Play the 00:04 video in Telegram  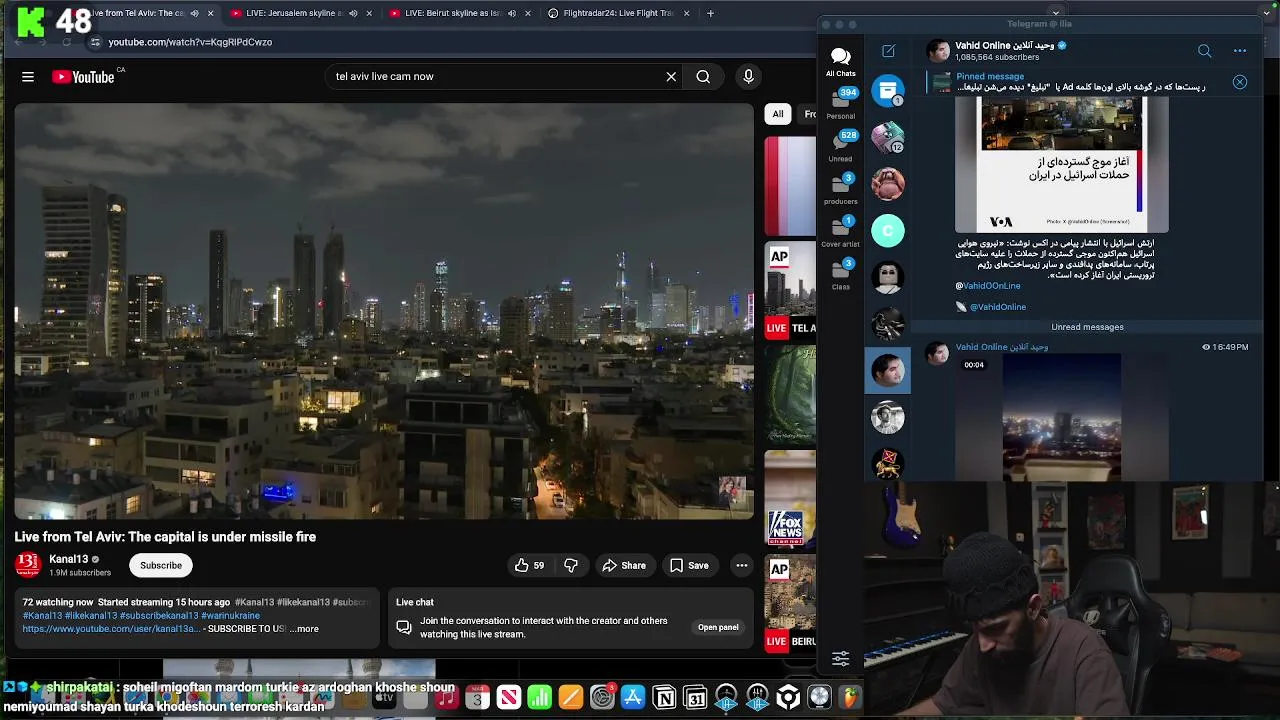pyautogui.click(x=1061, y=417)
